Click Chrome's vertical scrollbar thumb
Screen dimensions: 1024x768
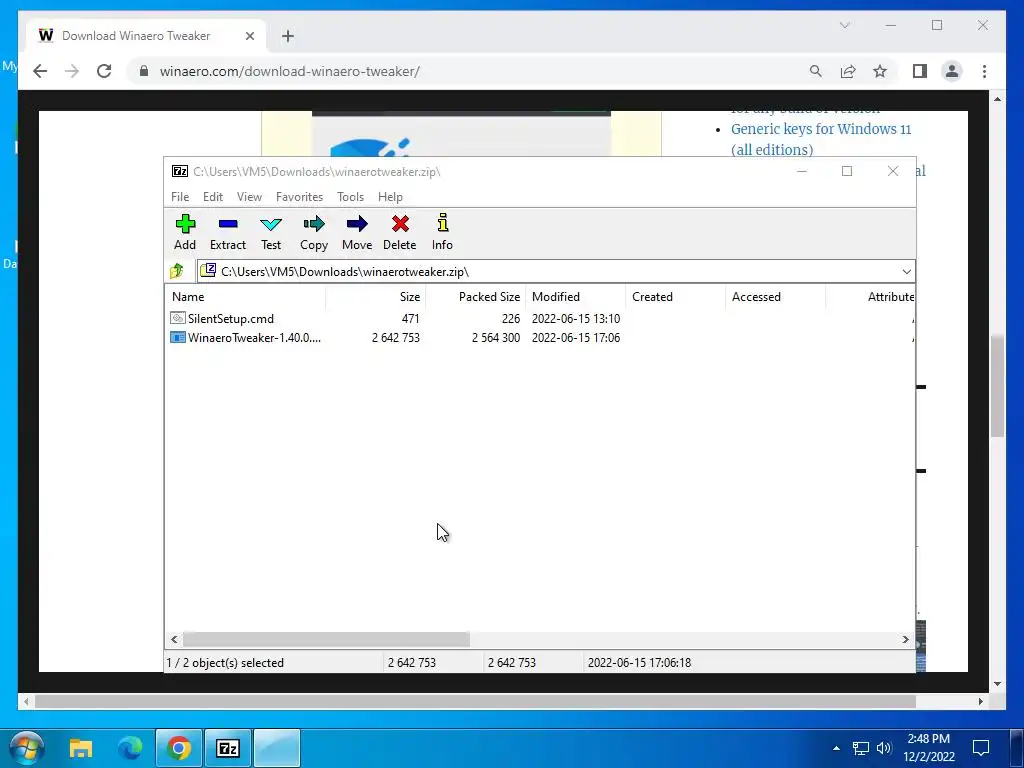pyautogui.click(x=997, y=387)
